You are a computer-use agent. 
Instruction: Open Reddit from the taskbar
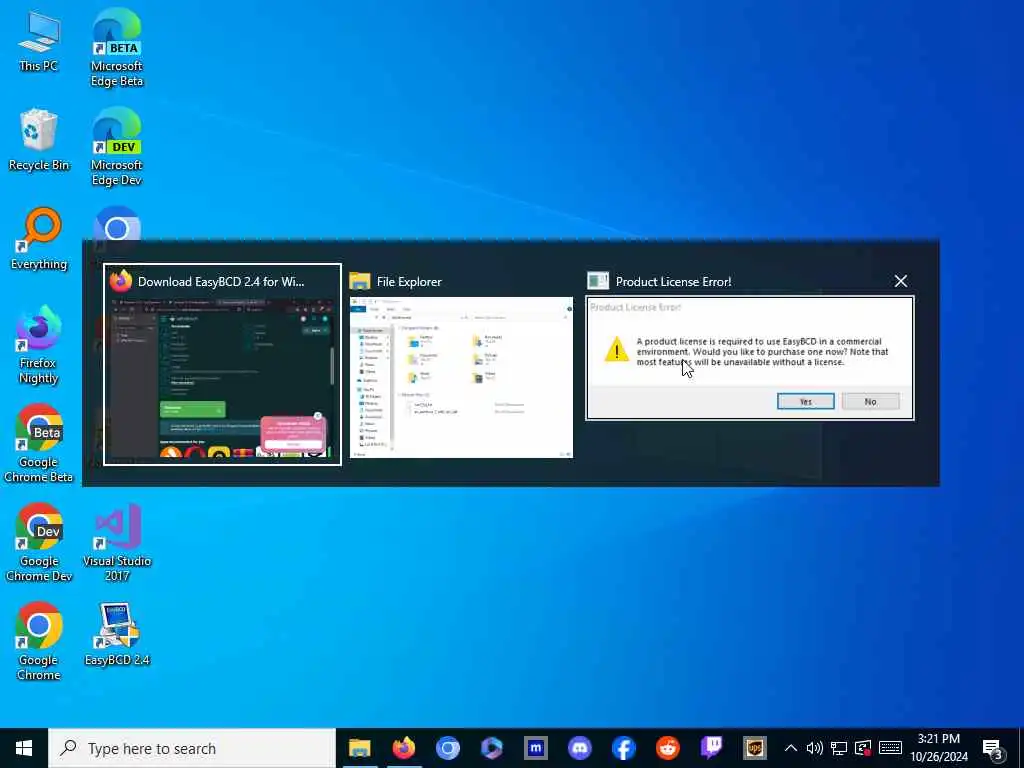pos(667,748)
